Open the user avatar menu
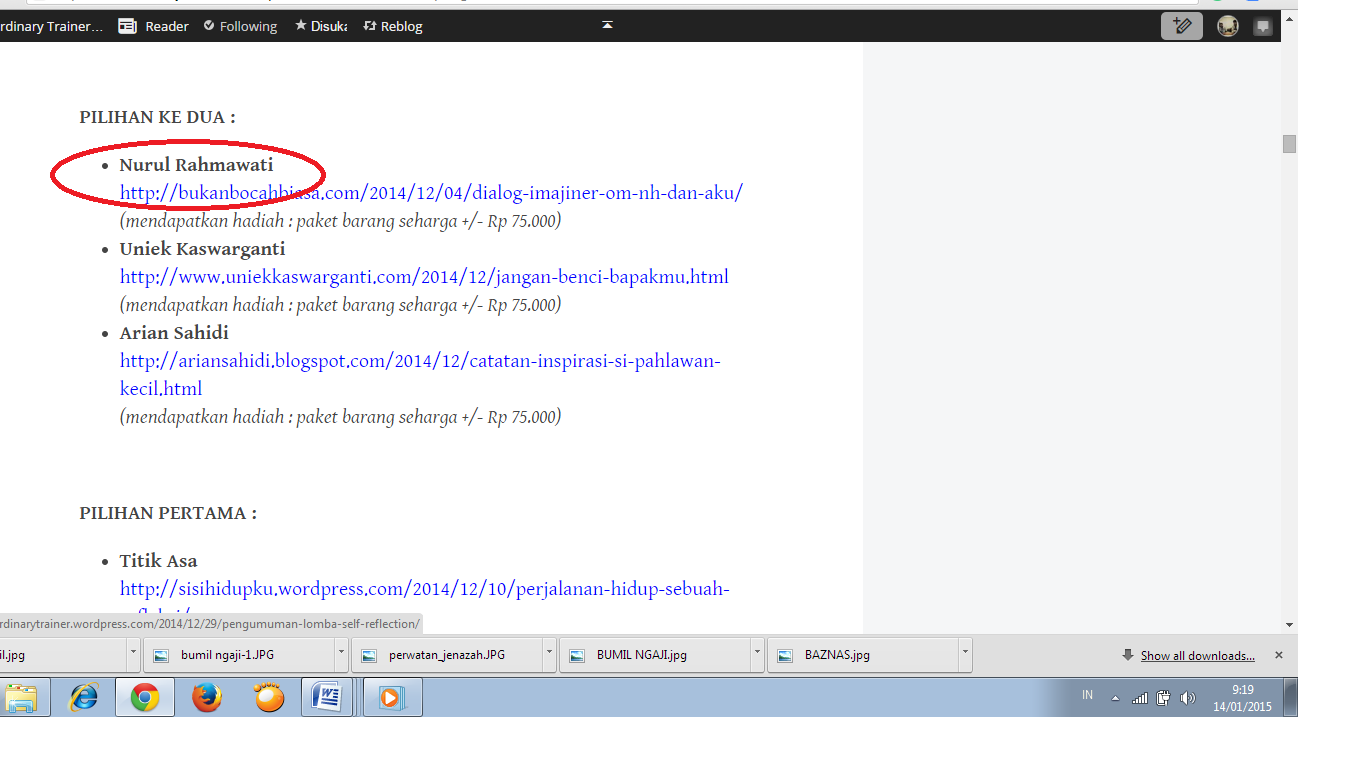The width and height of the screenshot is (1366, 768). (x=1227, y=26)
